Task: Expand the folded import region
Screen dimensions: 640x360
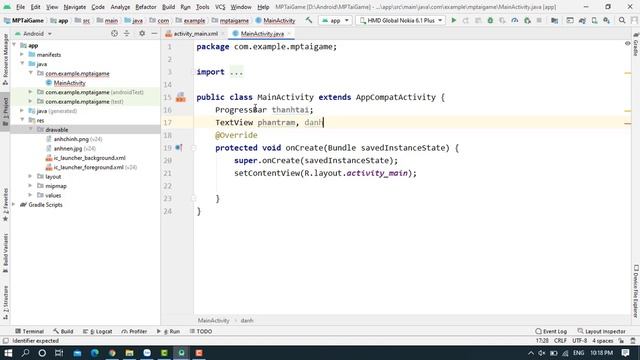Action: point(236,72)
